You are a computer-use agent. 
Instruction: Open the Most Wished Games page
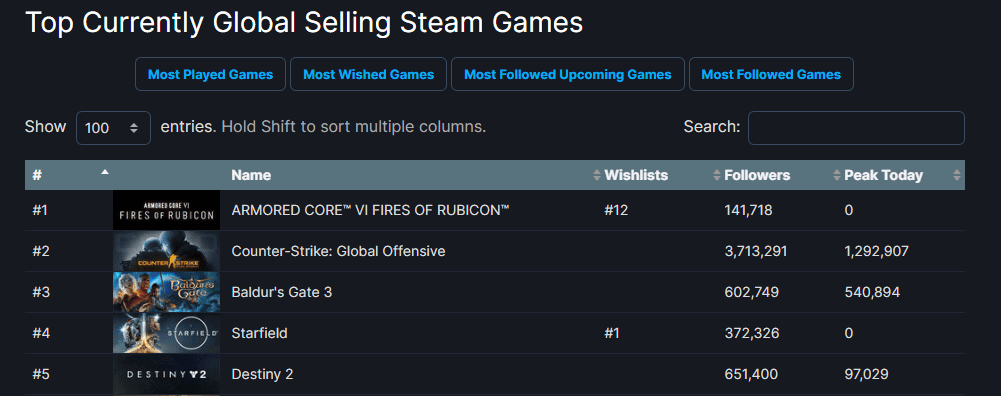coord(368,74)
